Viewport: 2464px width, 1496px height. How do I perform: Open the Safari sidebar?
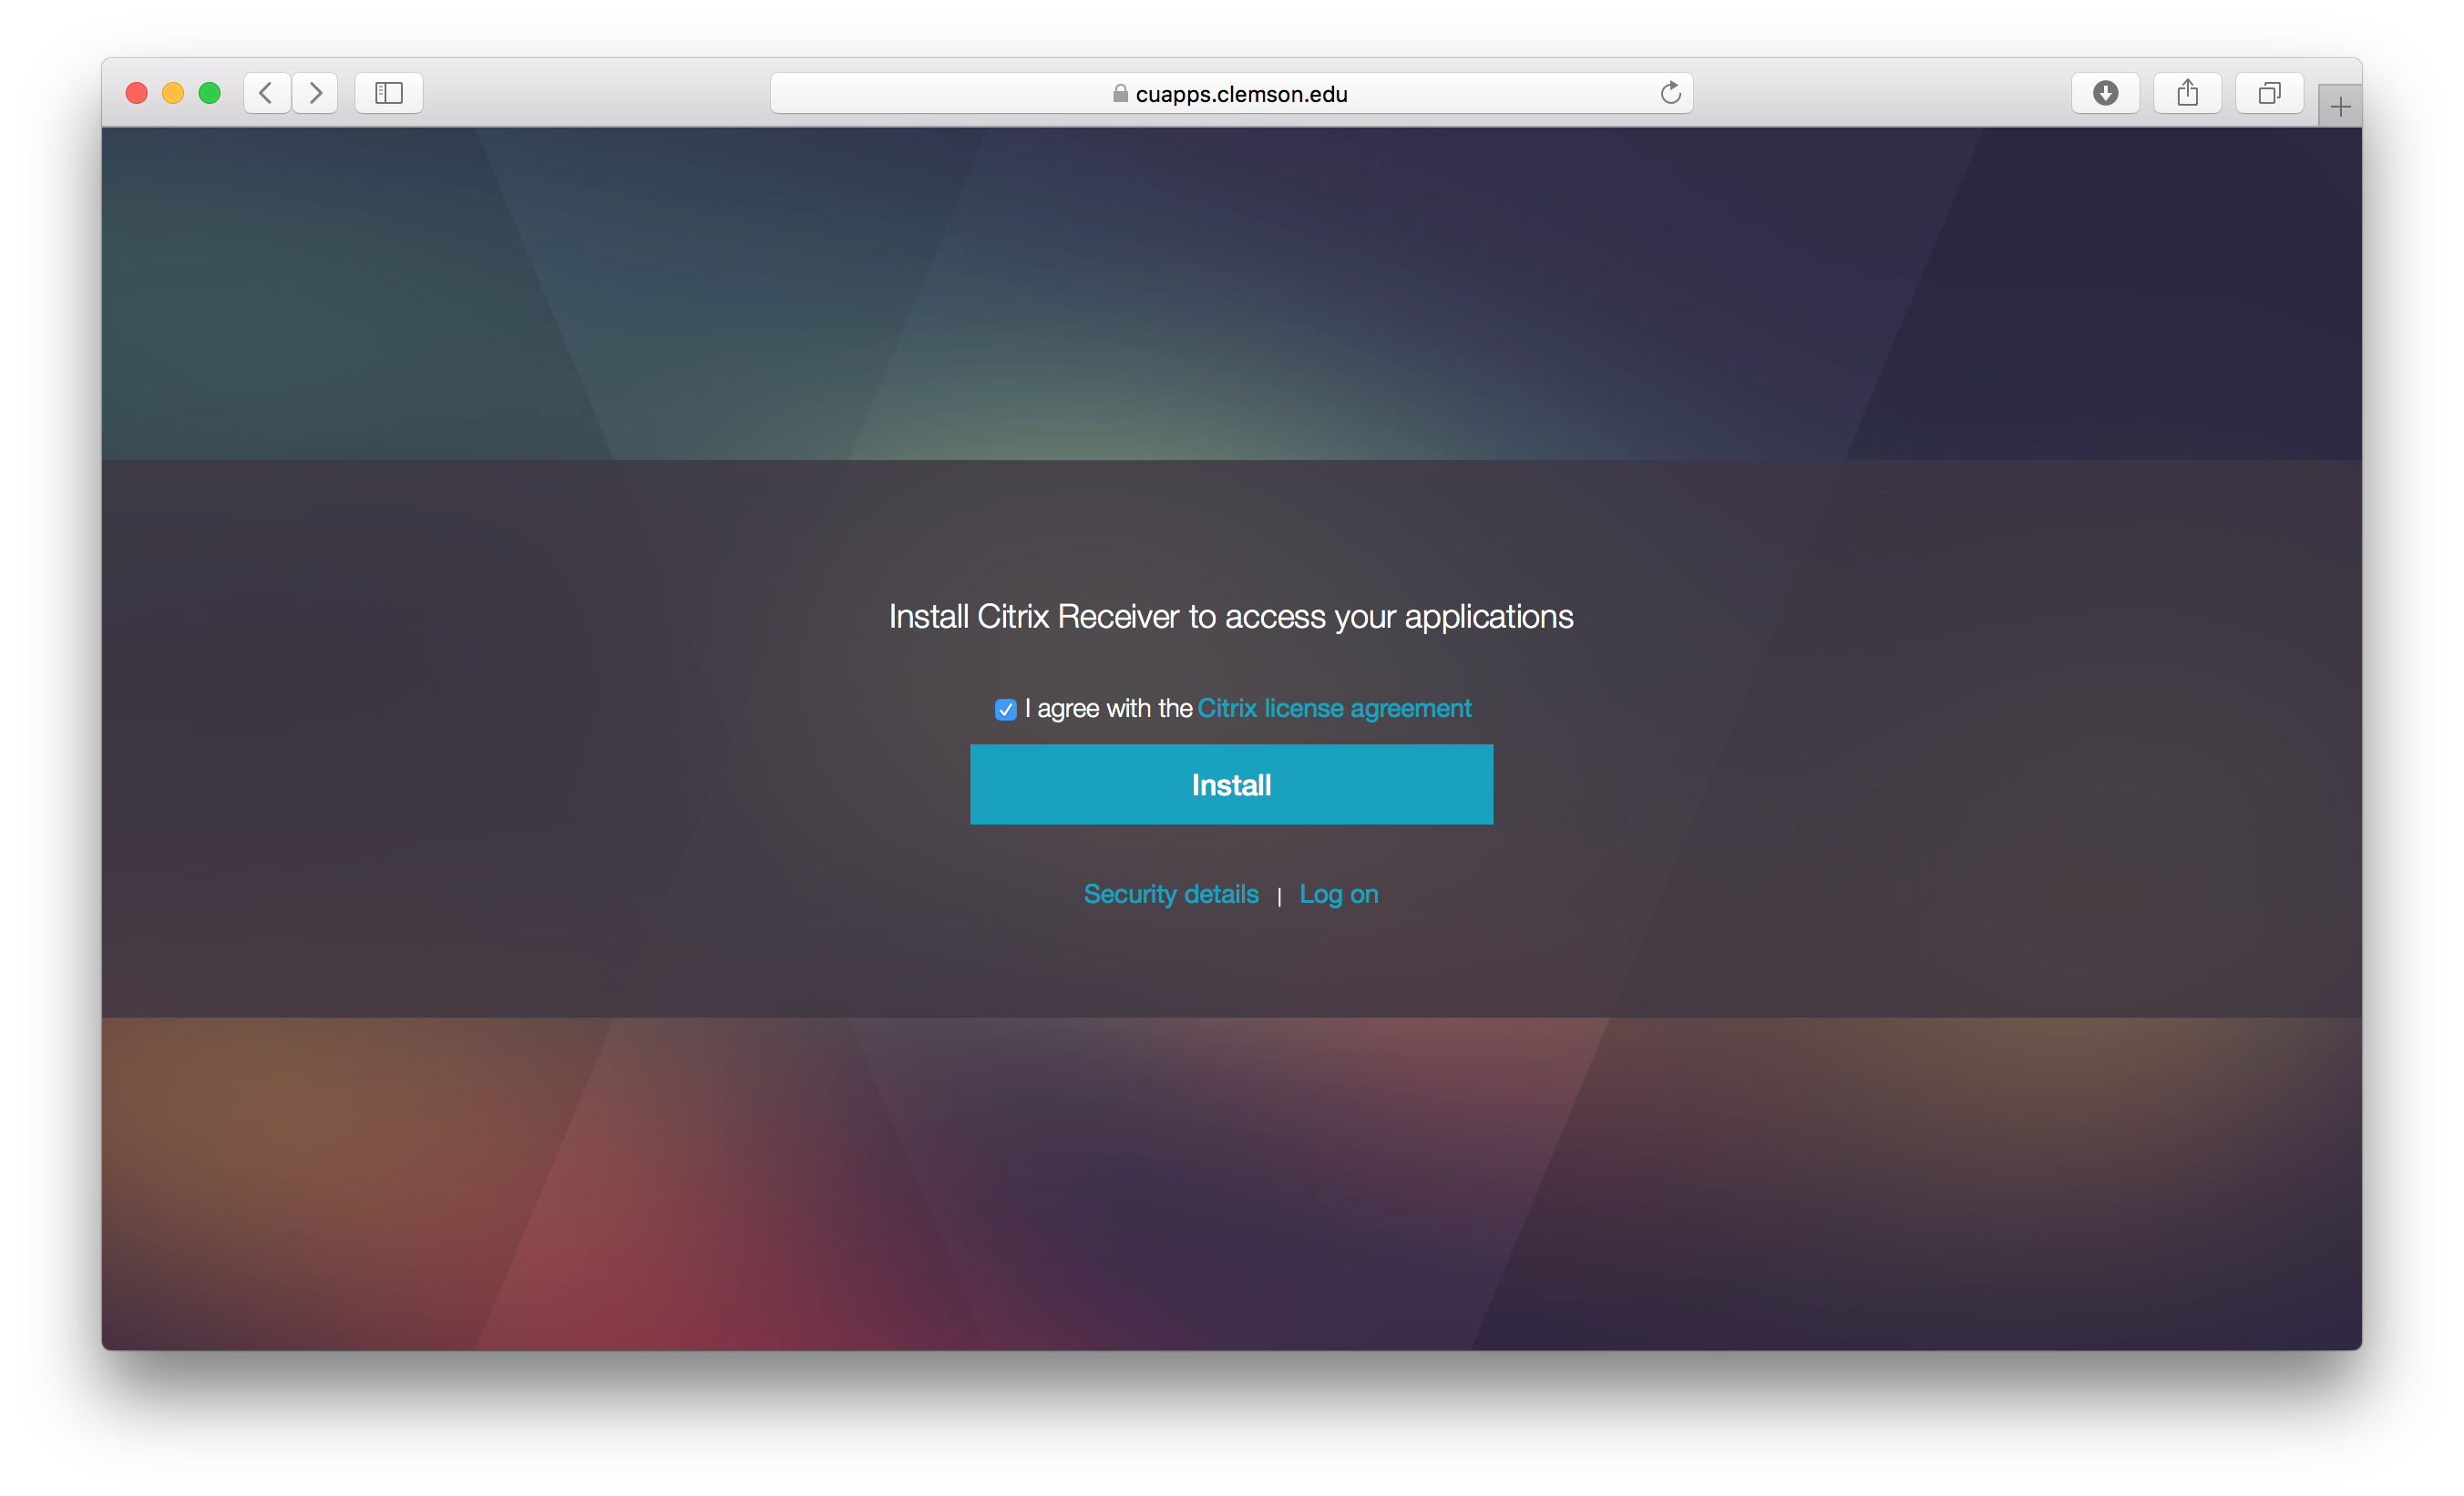[389, 93]
